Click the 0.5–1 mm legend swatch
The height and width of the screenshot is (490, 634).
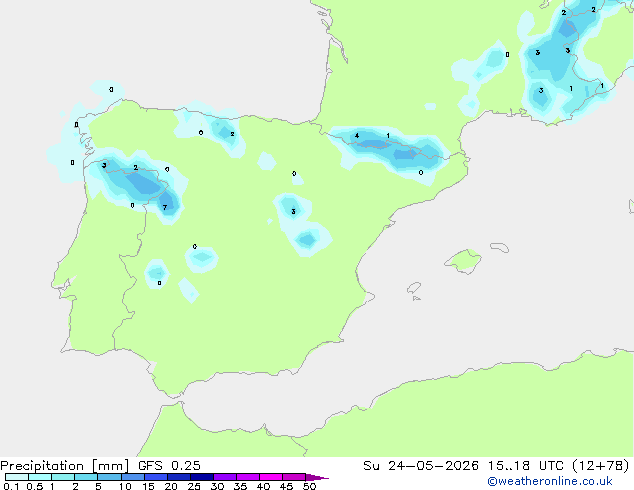(x=40, y=477)
